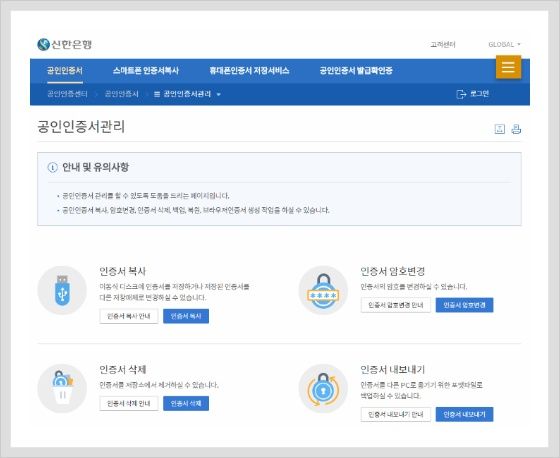Click the USB certificate copy icon
The width and height of the screenshot is (560, 458).
62,290
